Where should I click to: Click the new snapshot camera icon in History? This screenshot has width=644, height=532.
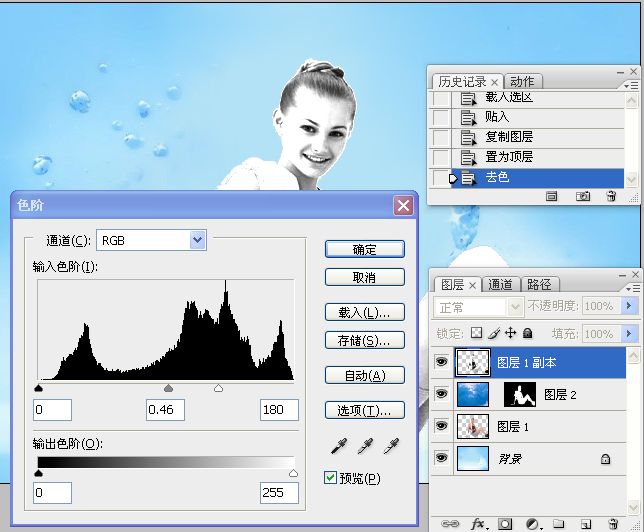[x=583, y=197]
